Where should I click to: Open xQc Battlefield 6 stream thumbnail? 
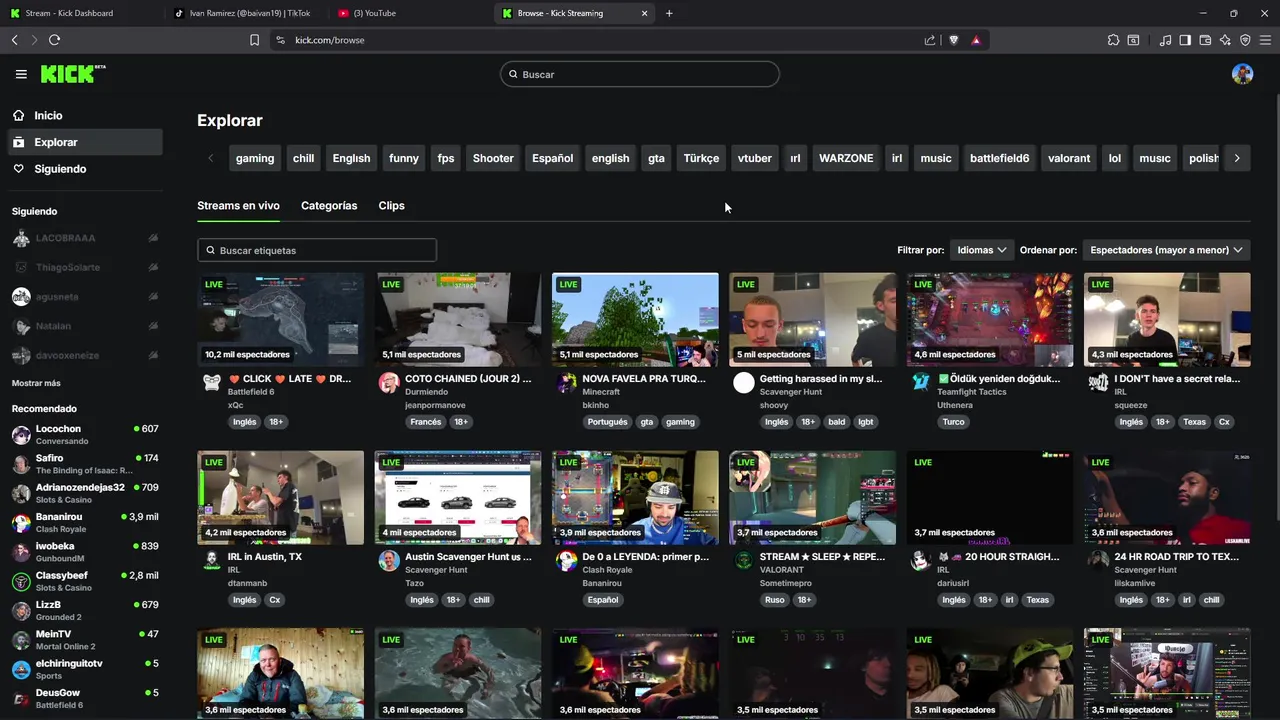tap(280, 320)
